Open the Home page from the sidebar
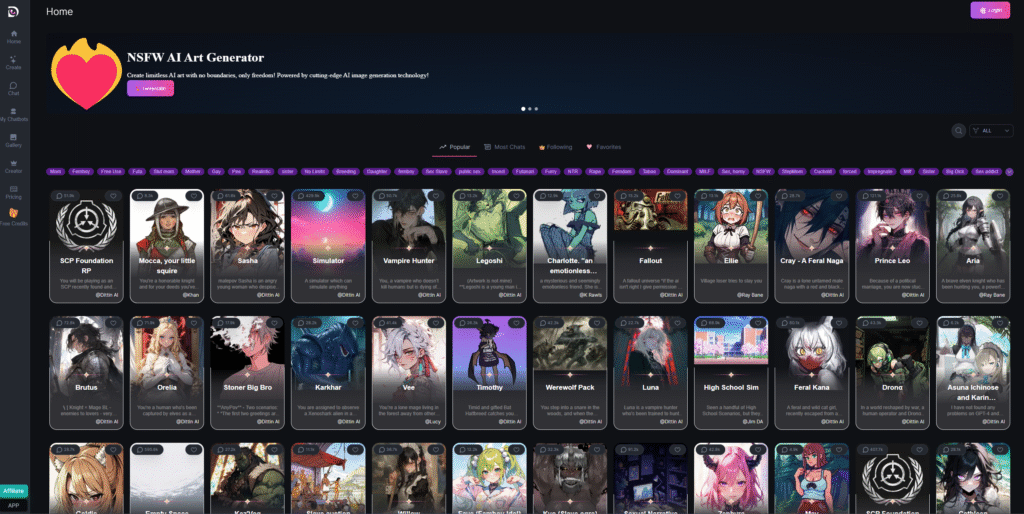Viewport: 1024px width, 514px height. point(14,37)
